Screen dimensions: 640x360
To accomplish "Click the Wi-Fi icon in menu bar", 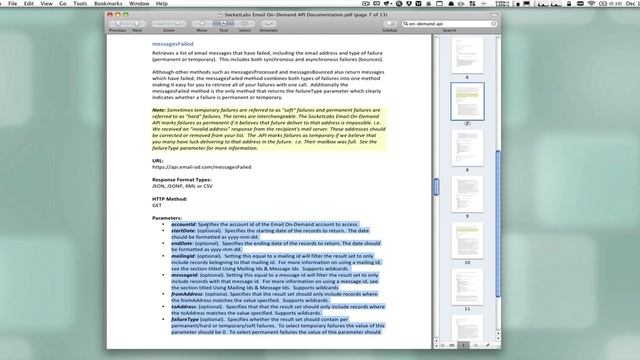I will [591, 3].
